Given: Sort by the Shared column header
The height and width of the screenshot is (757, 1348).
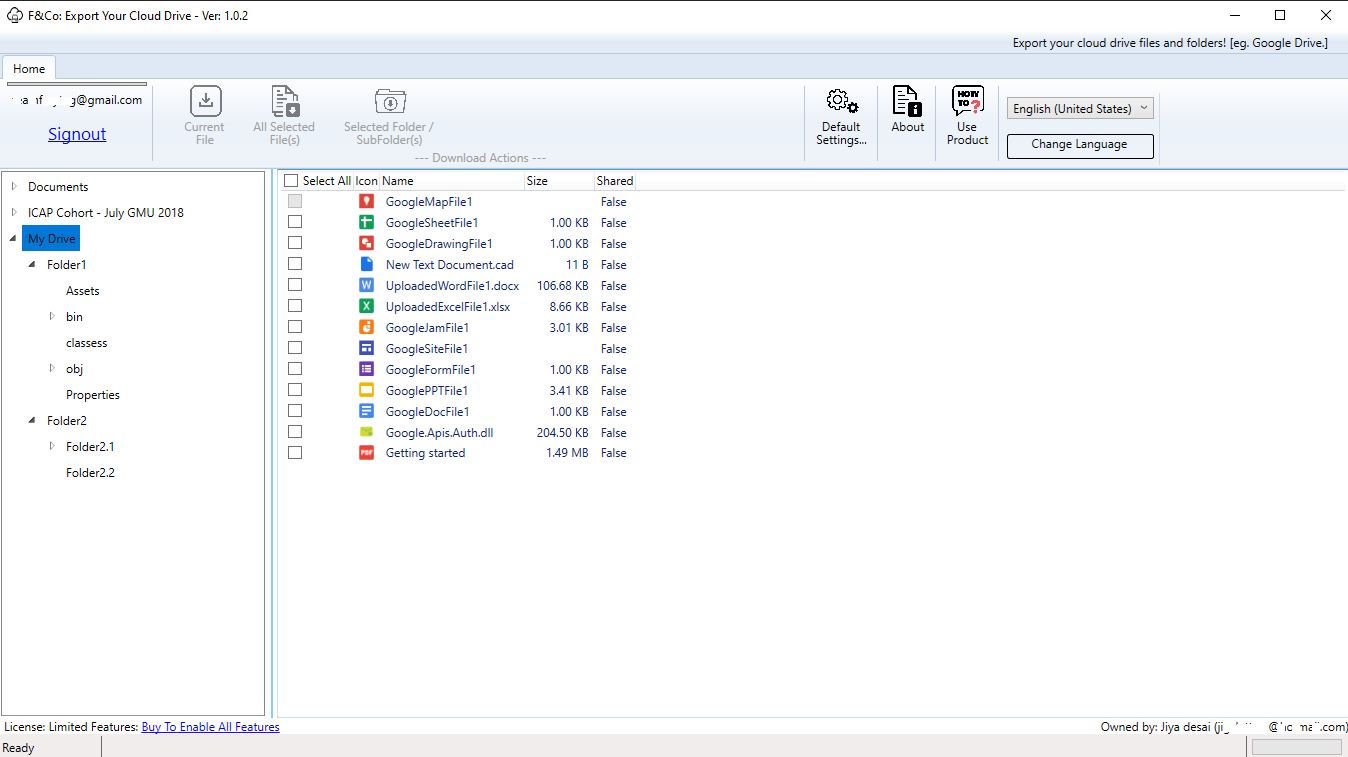Looking at the screenshot, I should (615, 181).
